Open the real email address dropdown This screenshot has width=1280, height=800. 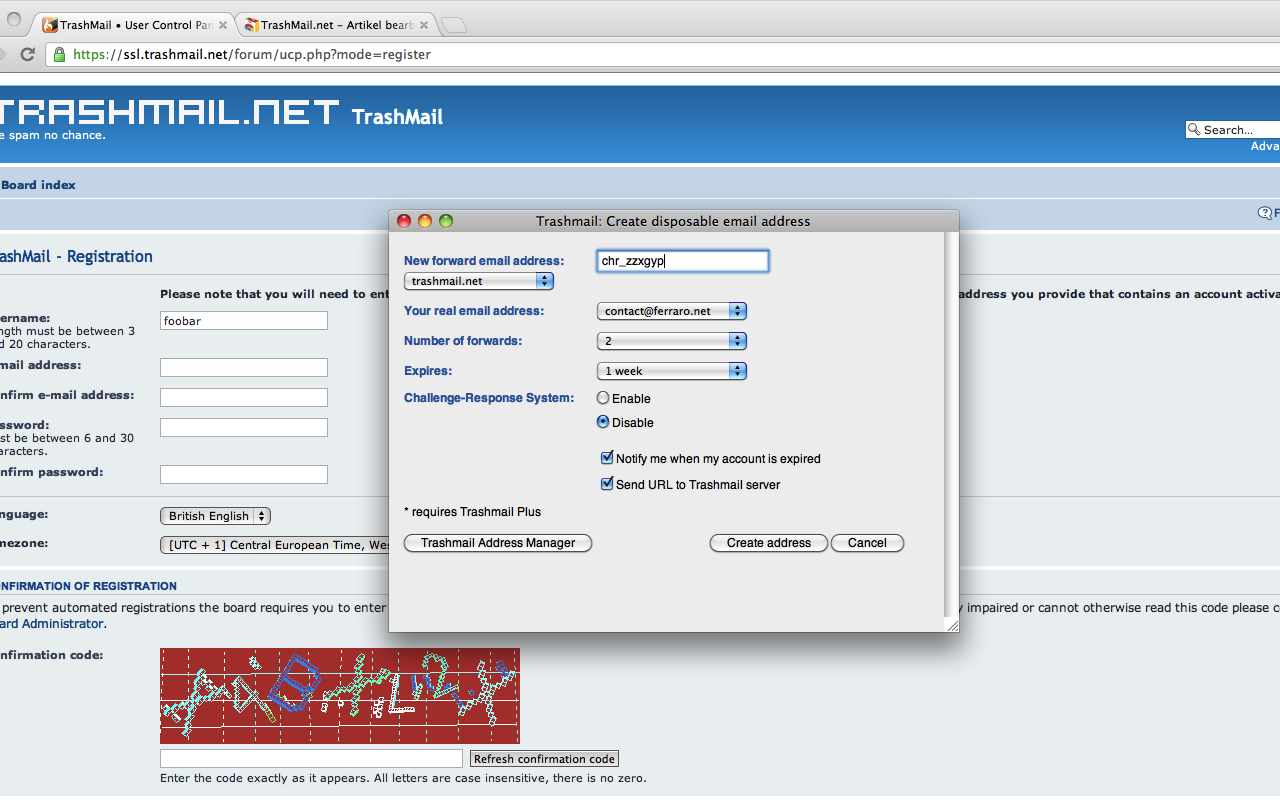[672, 311]
